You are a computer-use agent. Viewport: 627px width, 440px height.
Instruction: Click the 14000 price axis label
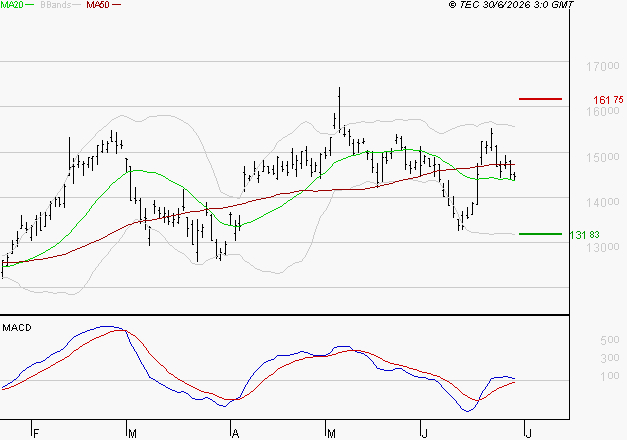click(603, 202)
